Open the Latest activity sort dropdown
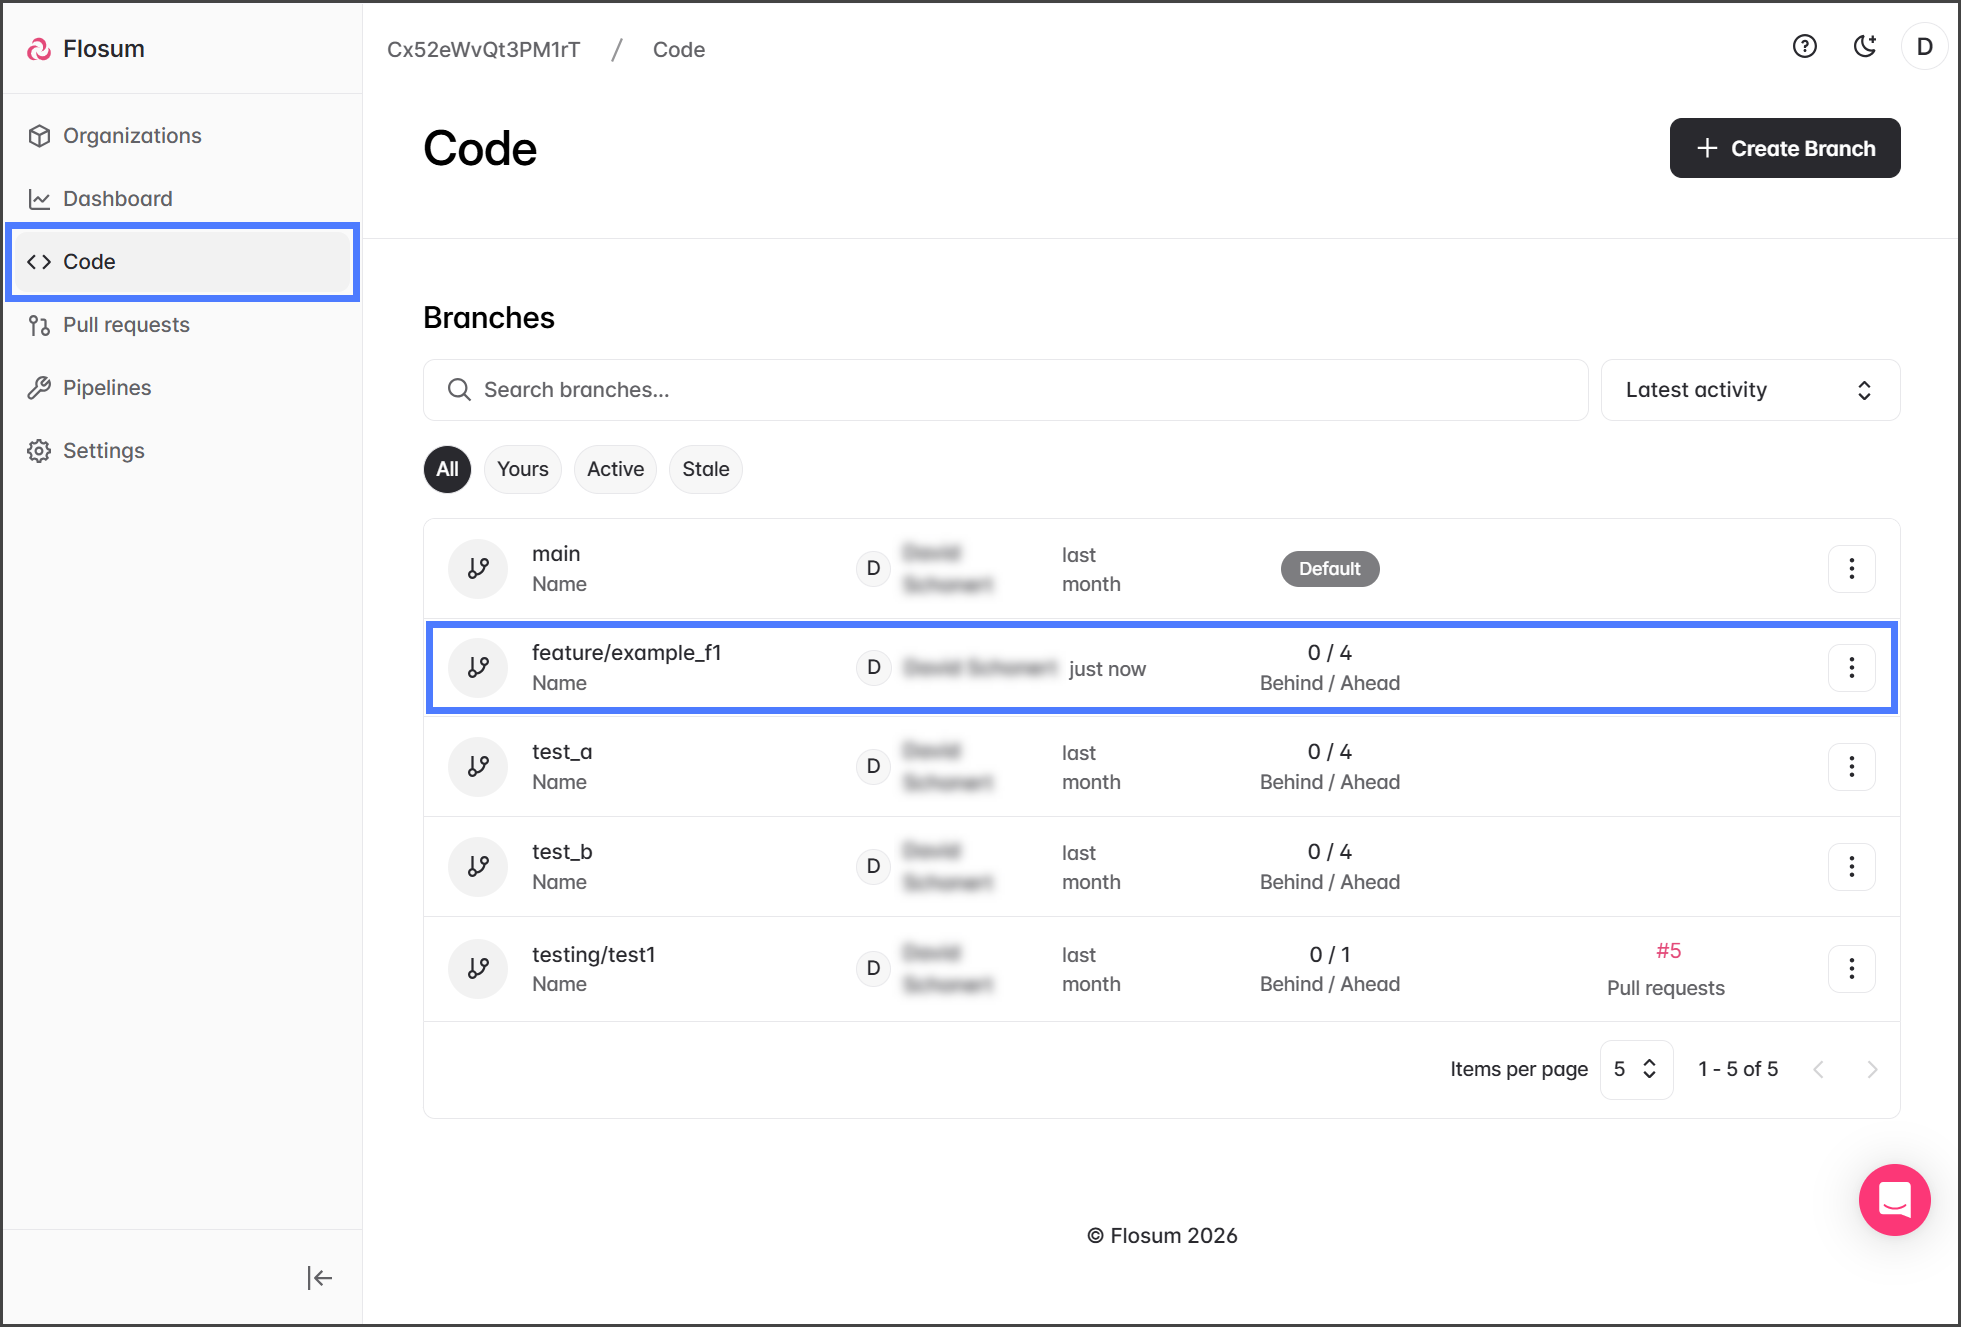This screenshot has width=1961, height=1327. pyautogui.click(x=1749, y=390)
